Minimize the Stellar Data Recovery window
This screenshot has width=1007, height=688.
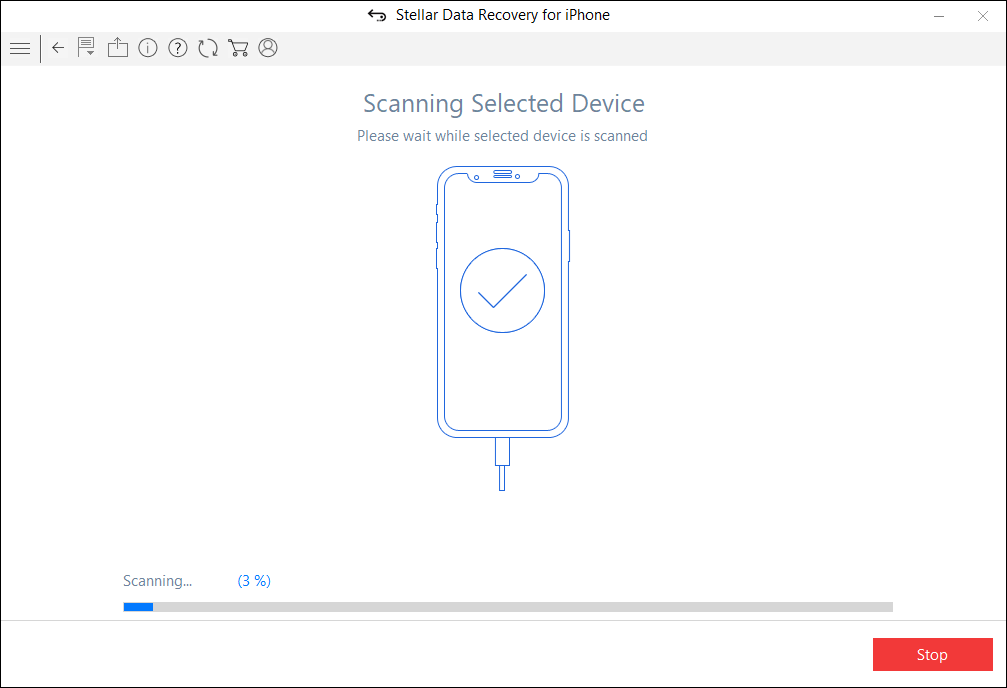pyautogui.click(x=939, y=16)
